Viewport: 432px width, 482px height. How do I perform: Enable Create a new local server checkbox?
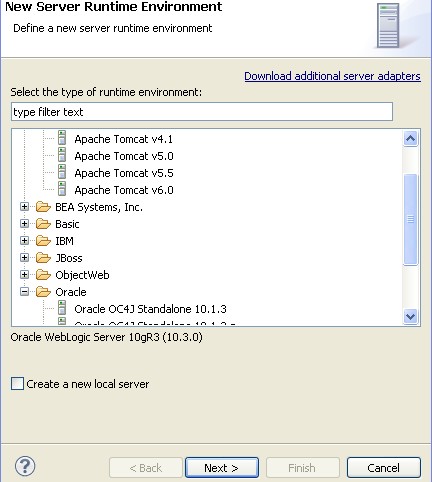[x=17, y=384]
